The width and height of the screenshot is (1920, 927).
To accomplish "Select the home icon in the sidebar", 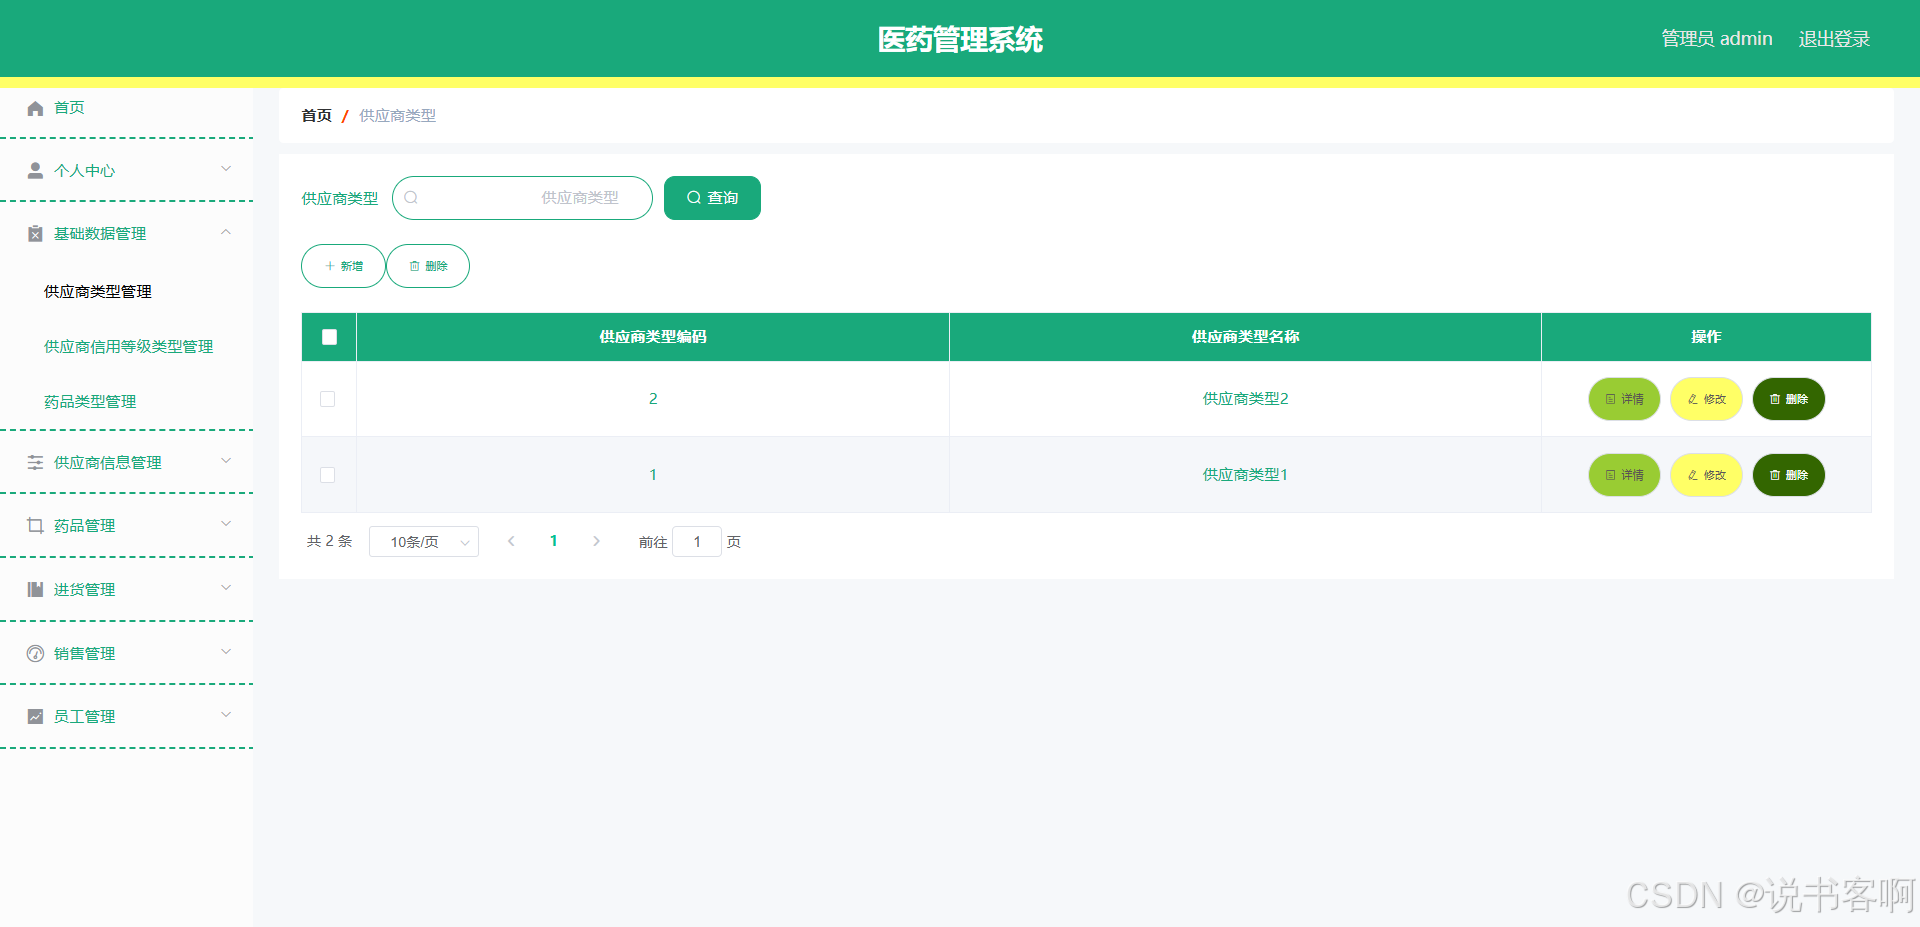I will [x=35, y=107].
